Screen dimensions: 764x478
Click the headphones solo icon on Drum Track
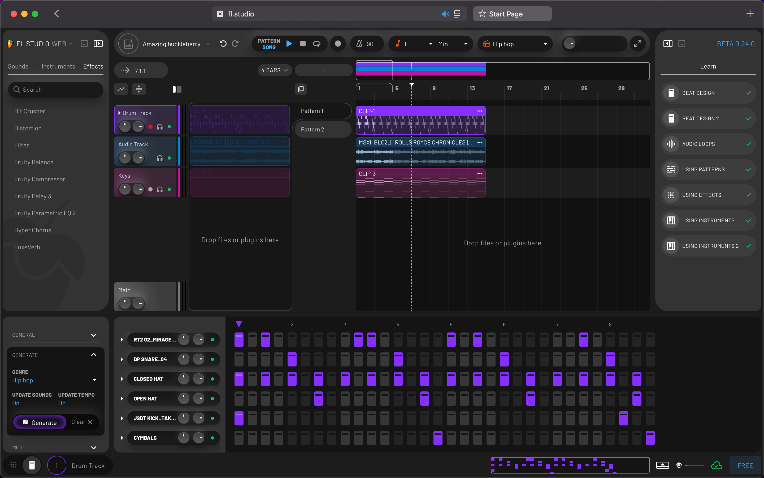pos(159,127)
